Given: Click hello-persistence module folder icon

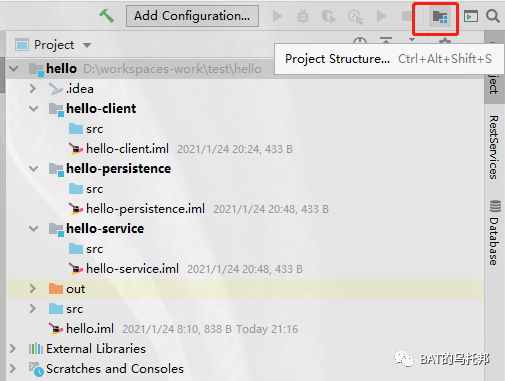Looking at the screenshot, I should [x=56, y=169].
